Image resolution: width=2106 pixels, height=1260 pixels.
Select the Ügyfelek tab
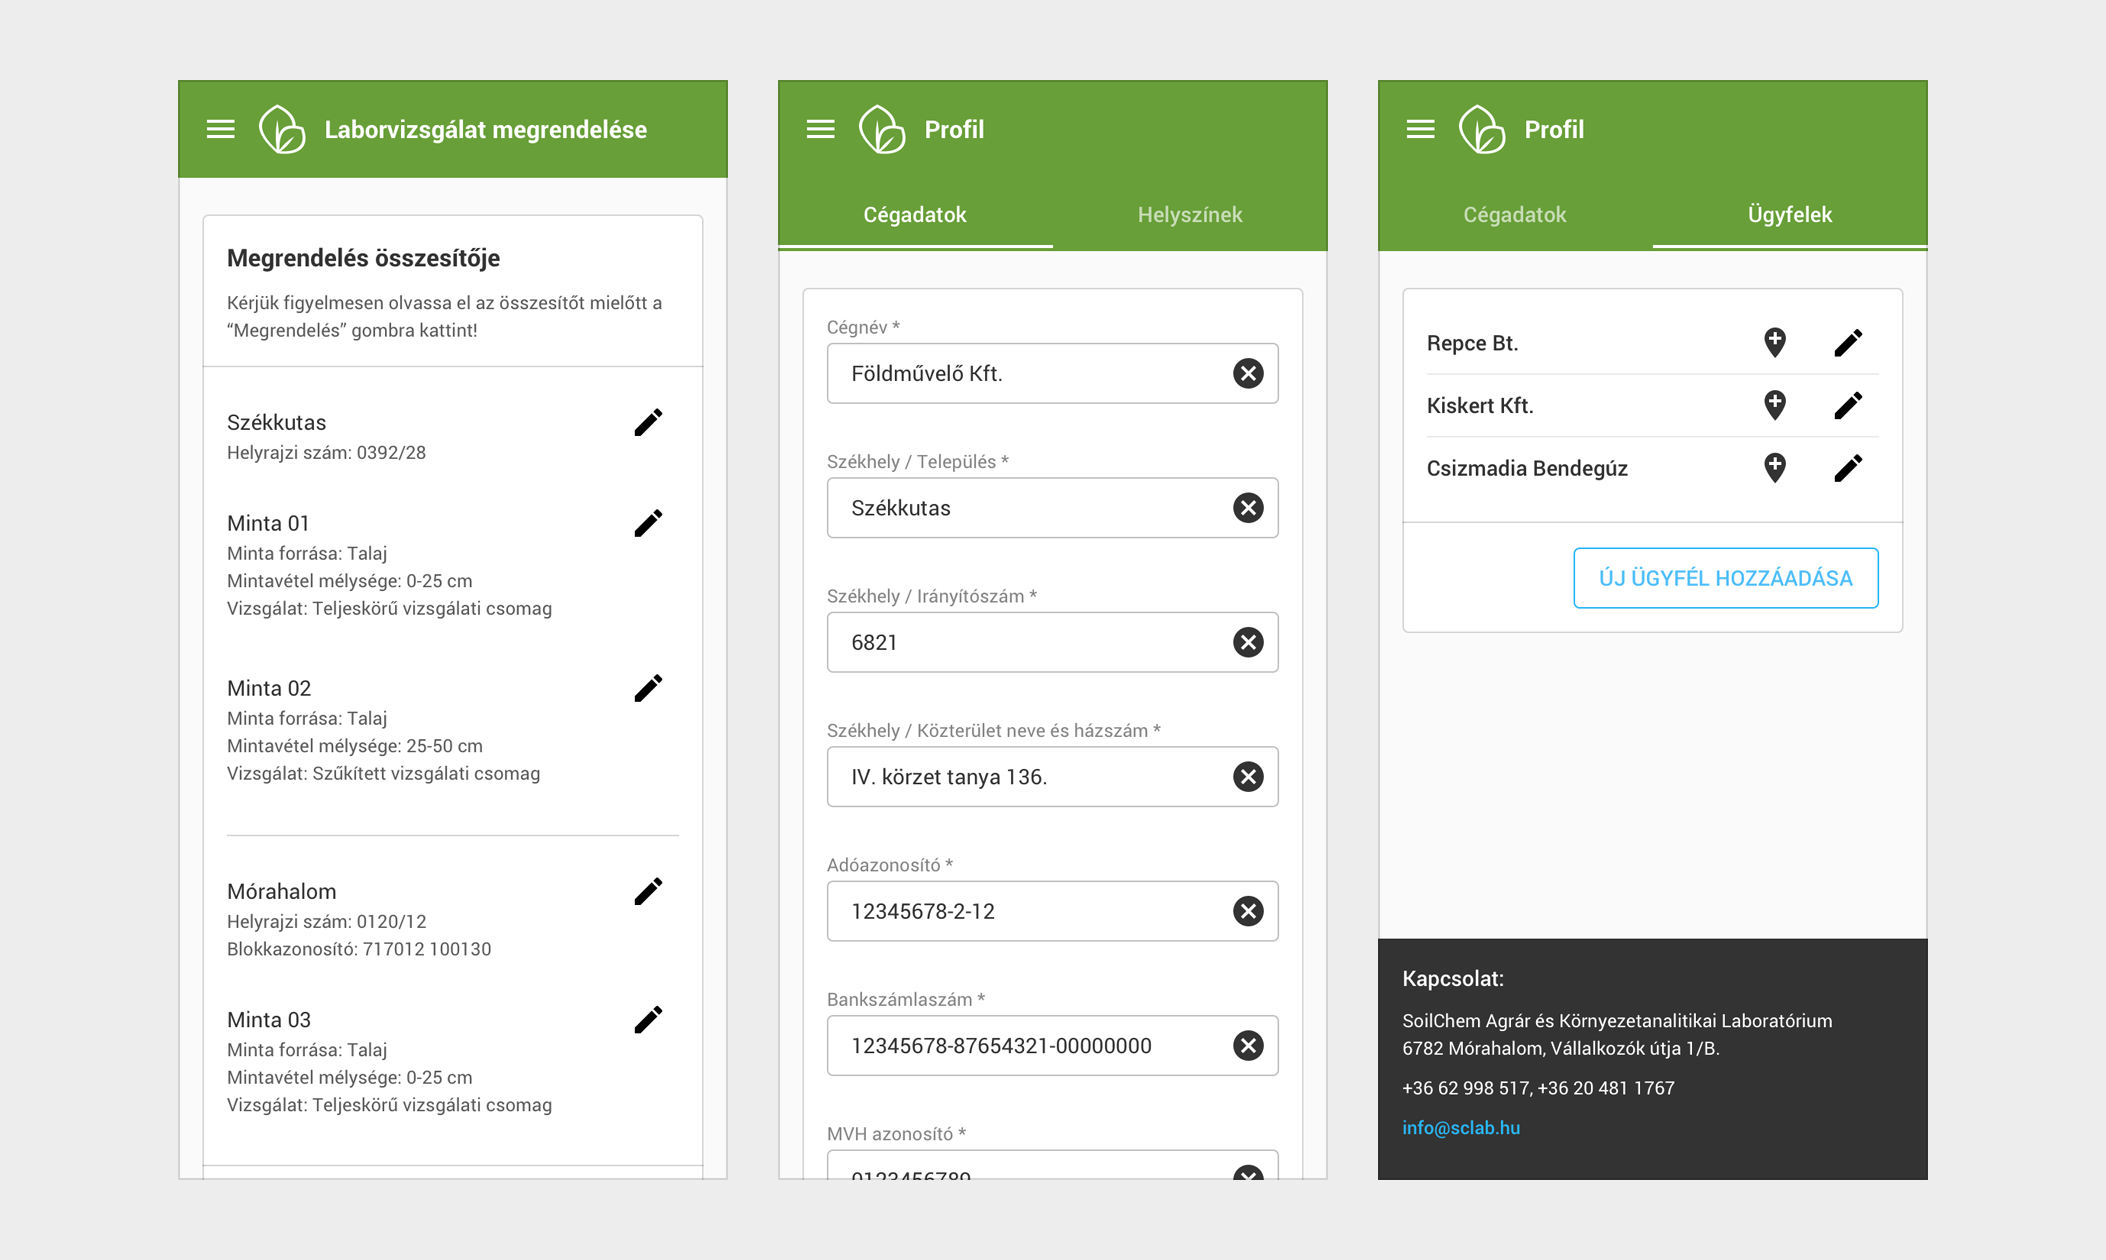click(x=1789, y=215)
